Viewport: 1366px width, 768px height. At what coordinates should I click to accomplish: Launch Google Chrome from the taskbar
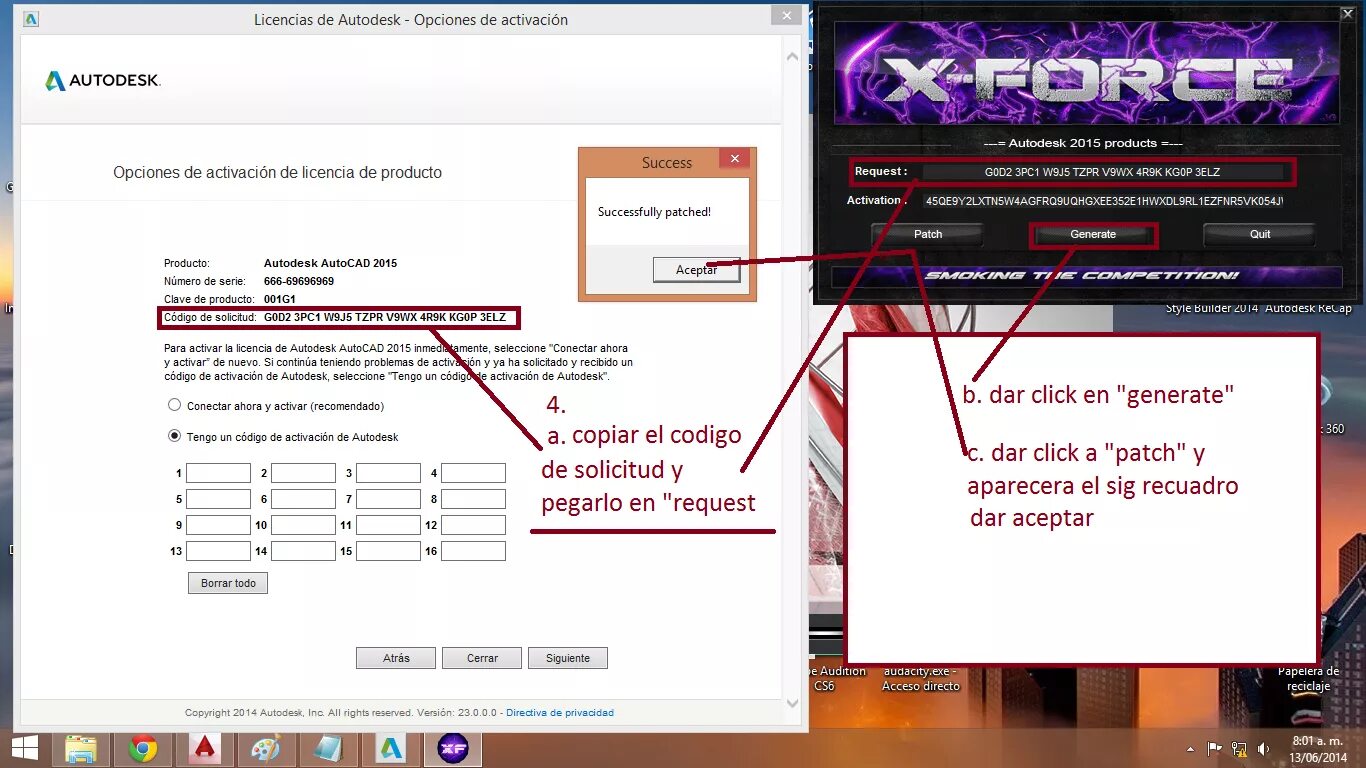143,749
